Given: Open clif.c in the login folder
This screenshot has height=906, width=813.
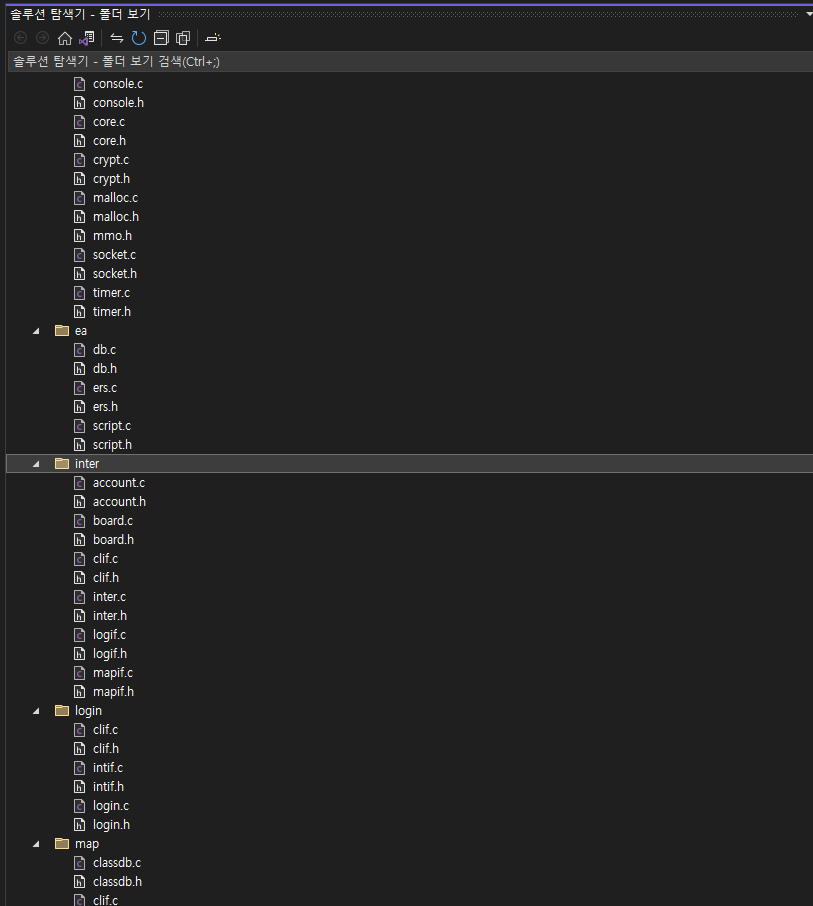Looking at the screenshot, I should [x=105, y=730].
